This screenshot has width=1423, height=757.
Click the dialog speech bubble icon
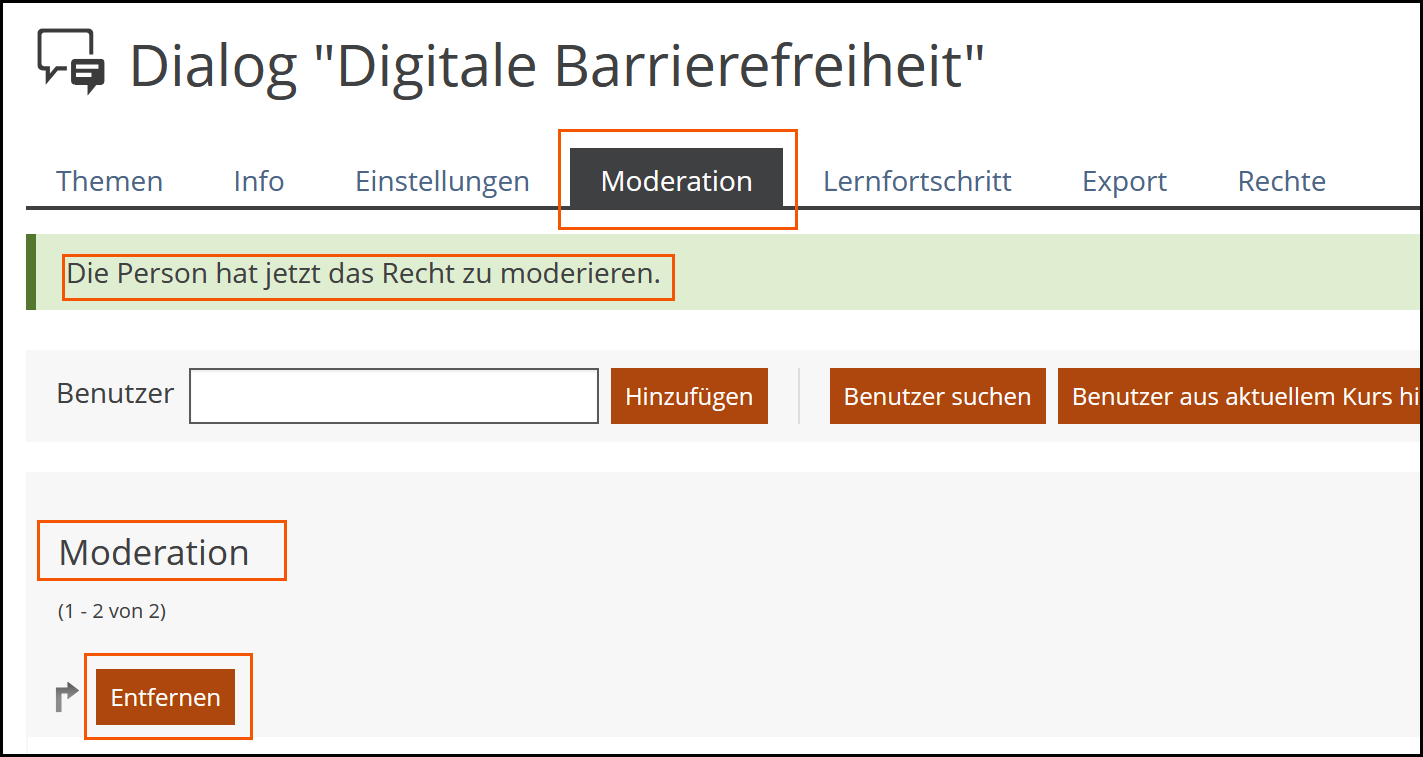click(x=70, y=60)
